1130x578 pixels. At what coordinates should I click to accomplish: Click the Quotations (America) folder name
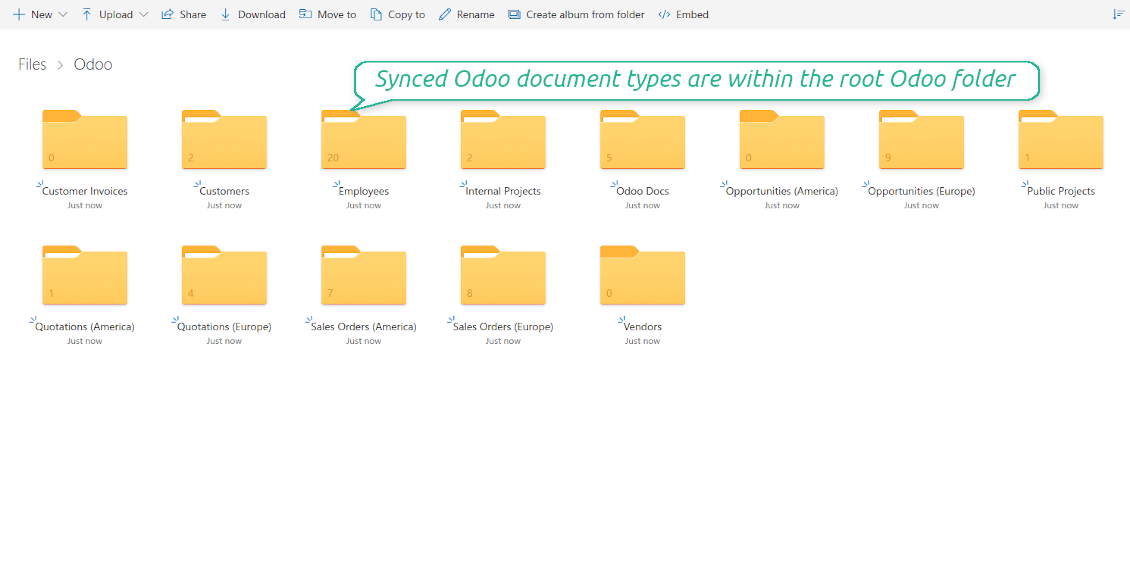85,327
